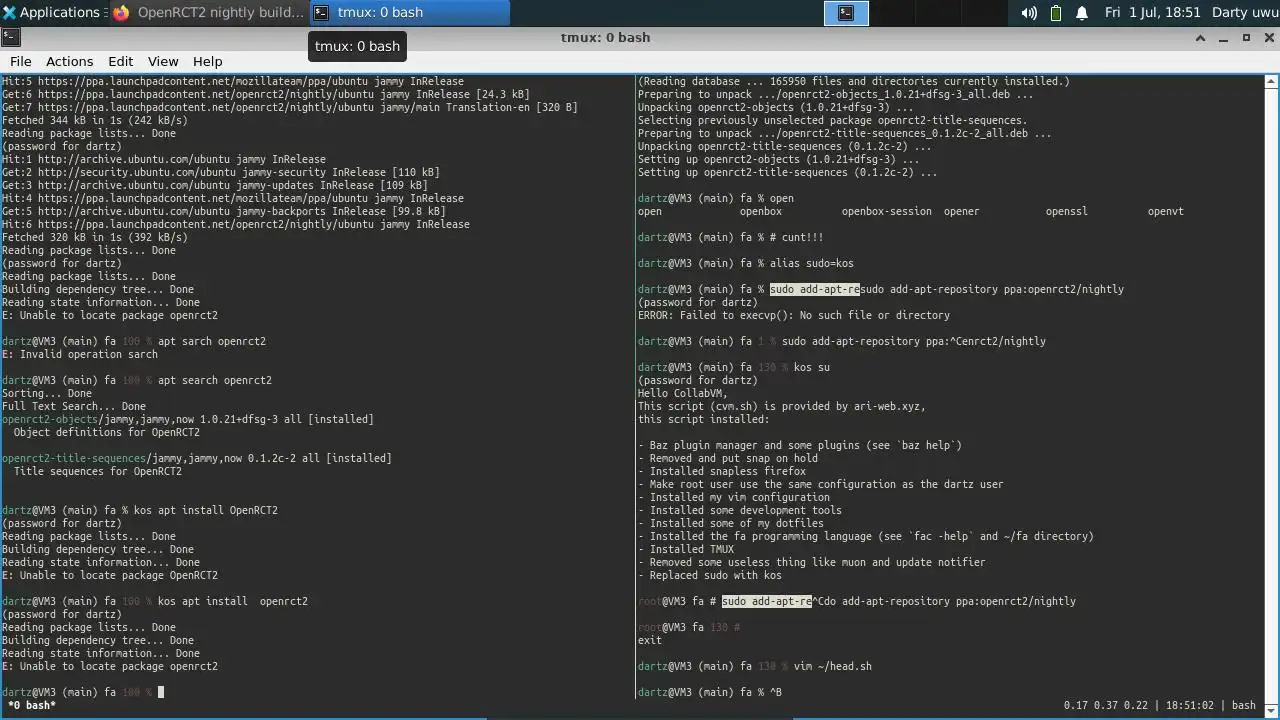Open the View menu
Screen dimensions: 1280x720
(x=163, y=61)
